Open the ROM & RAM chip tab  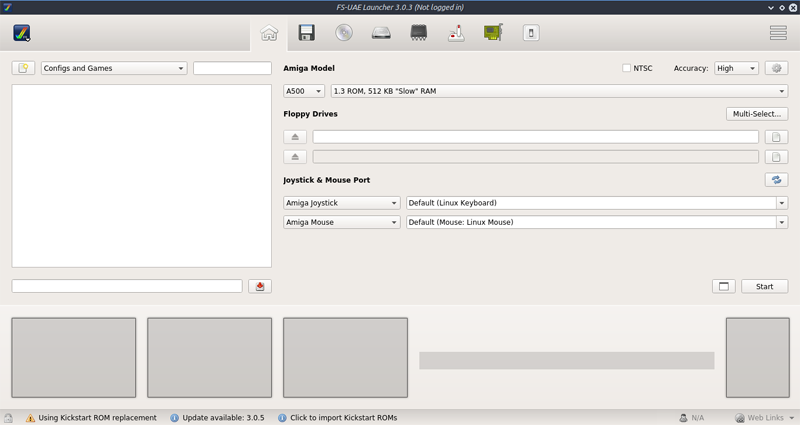pos(418,33)
